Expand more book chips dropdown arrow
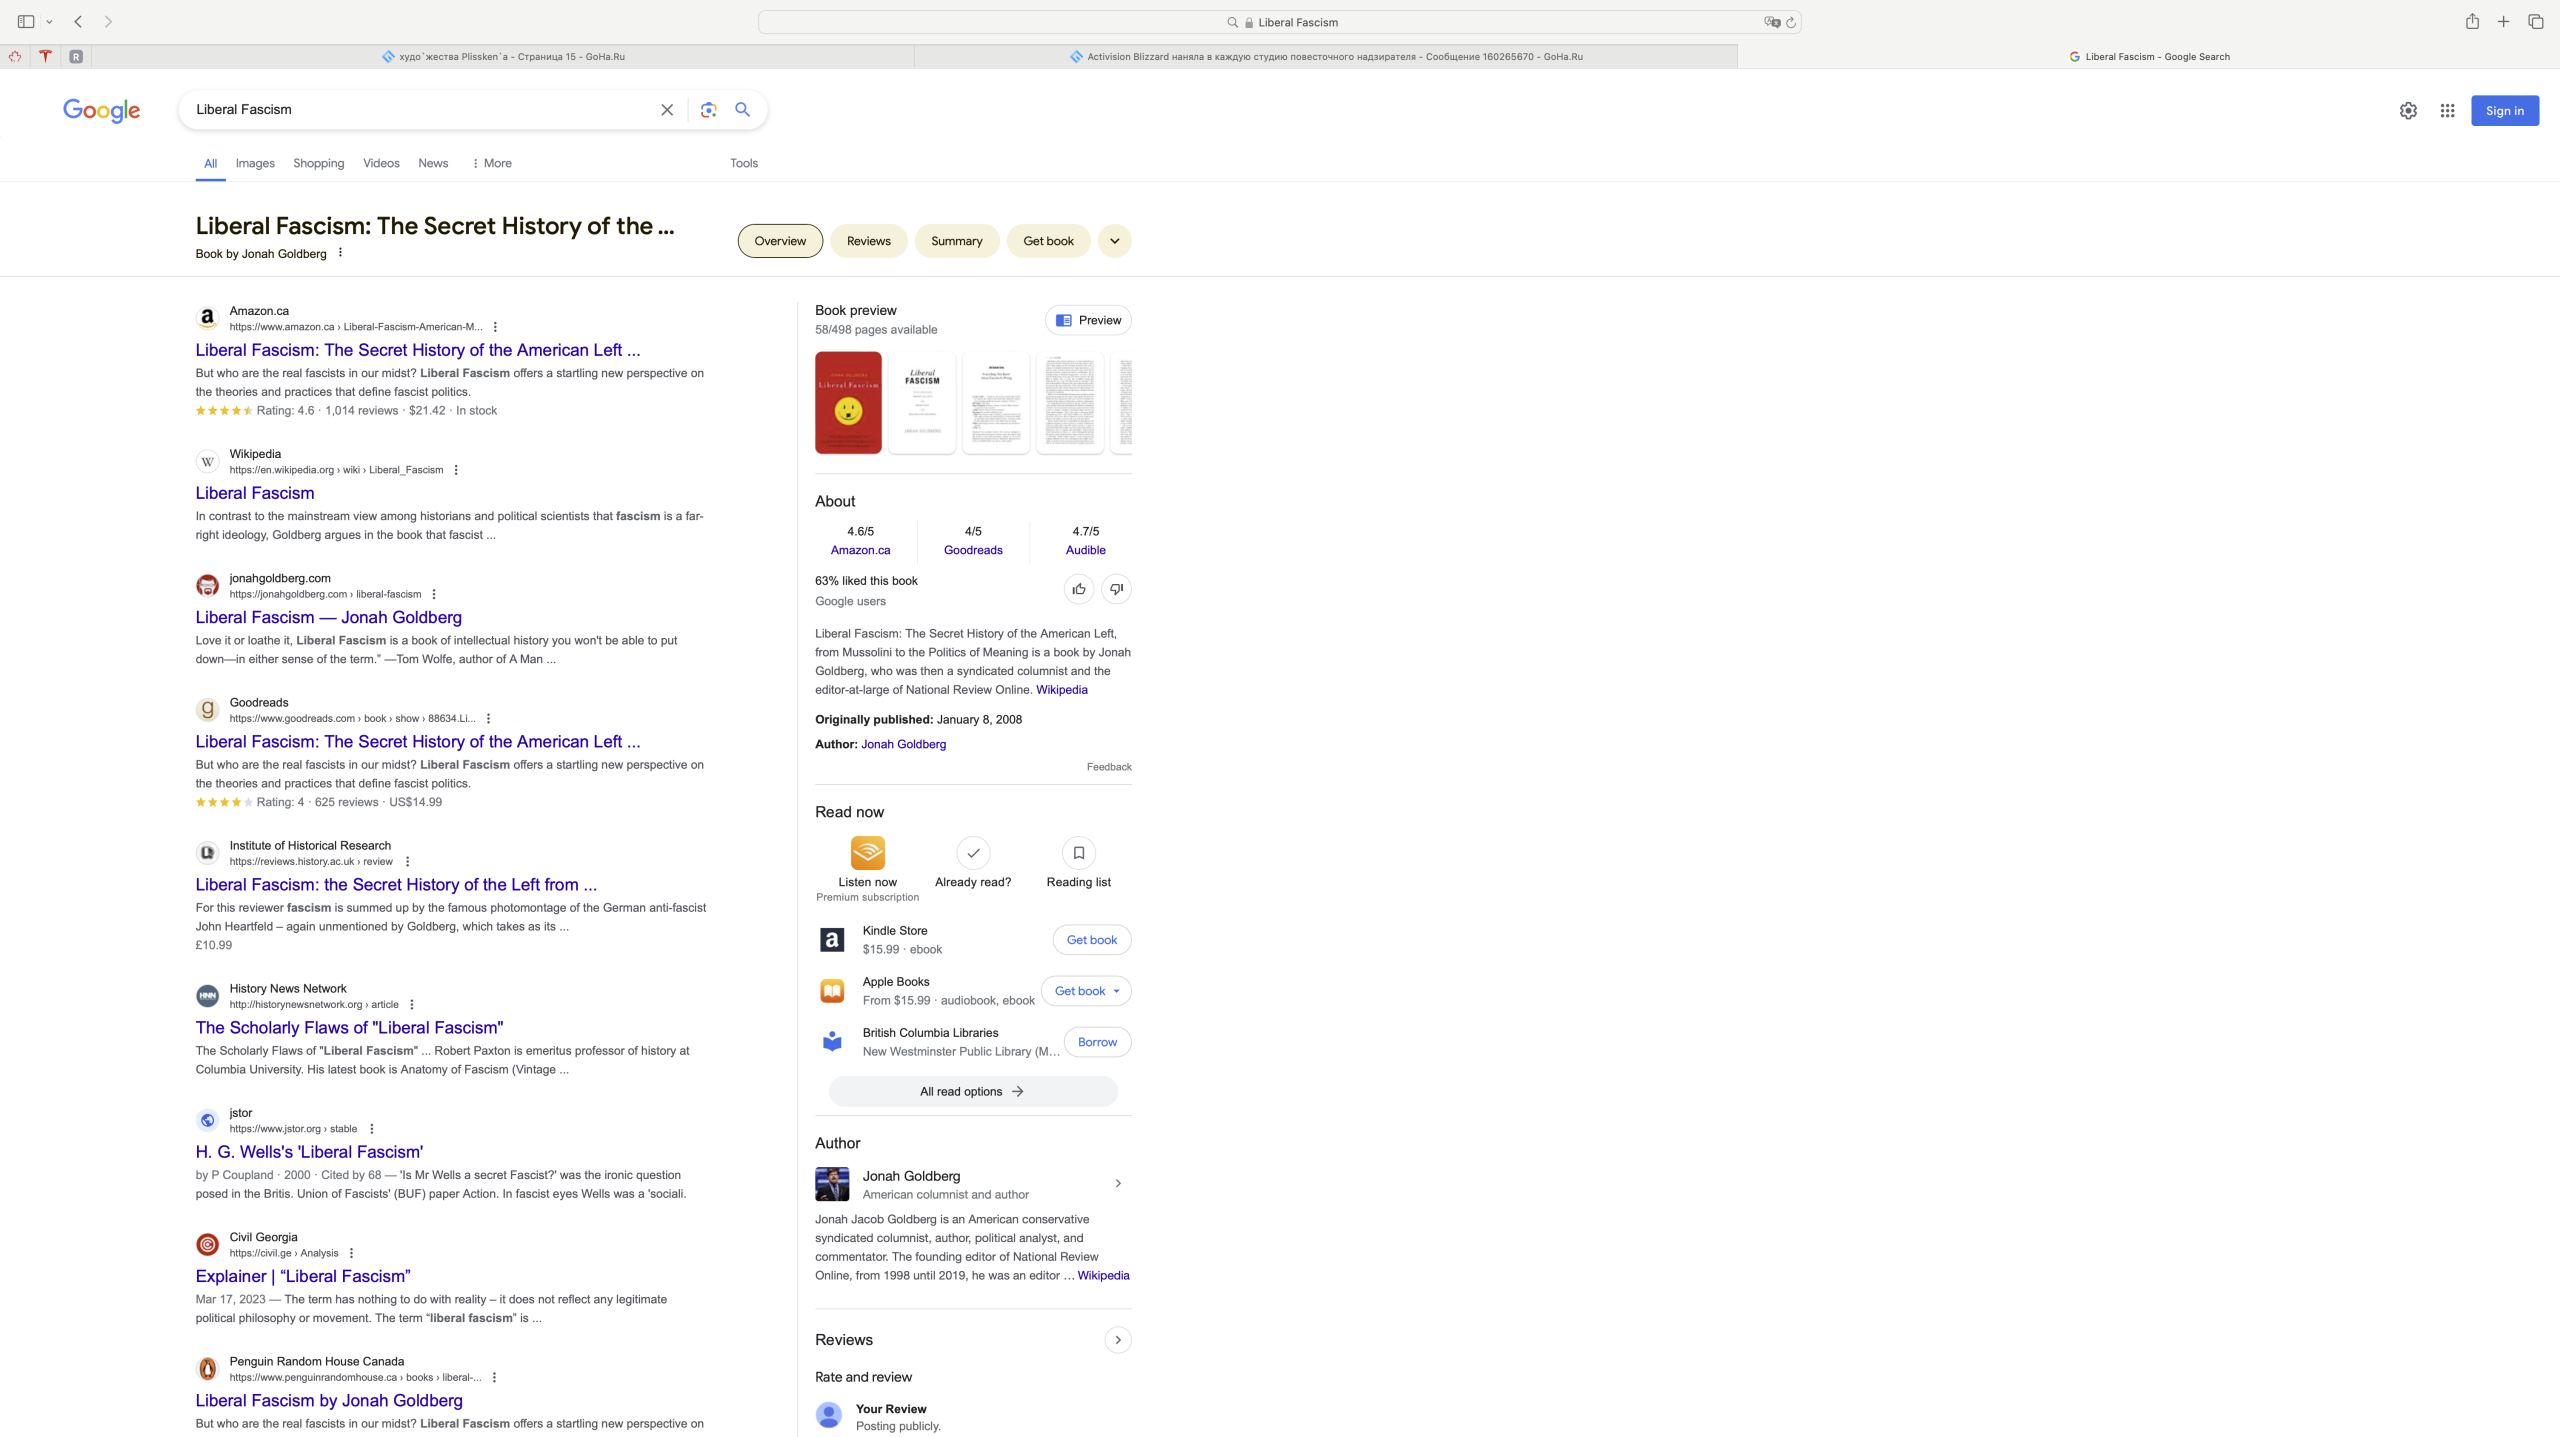This screenshot has width=2560, height=1437. coord(1115,241)
